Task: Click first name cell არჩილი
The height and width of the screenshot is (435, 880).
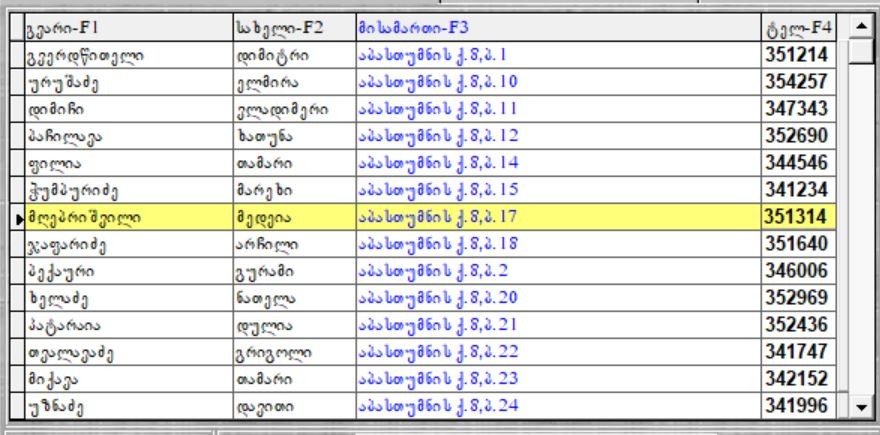Action: 295,244
